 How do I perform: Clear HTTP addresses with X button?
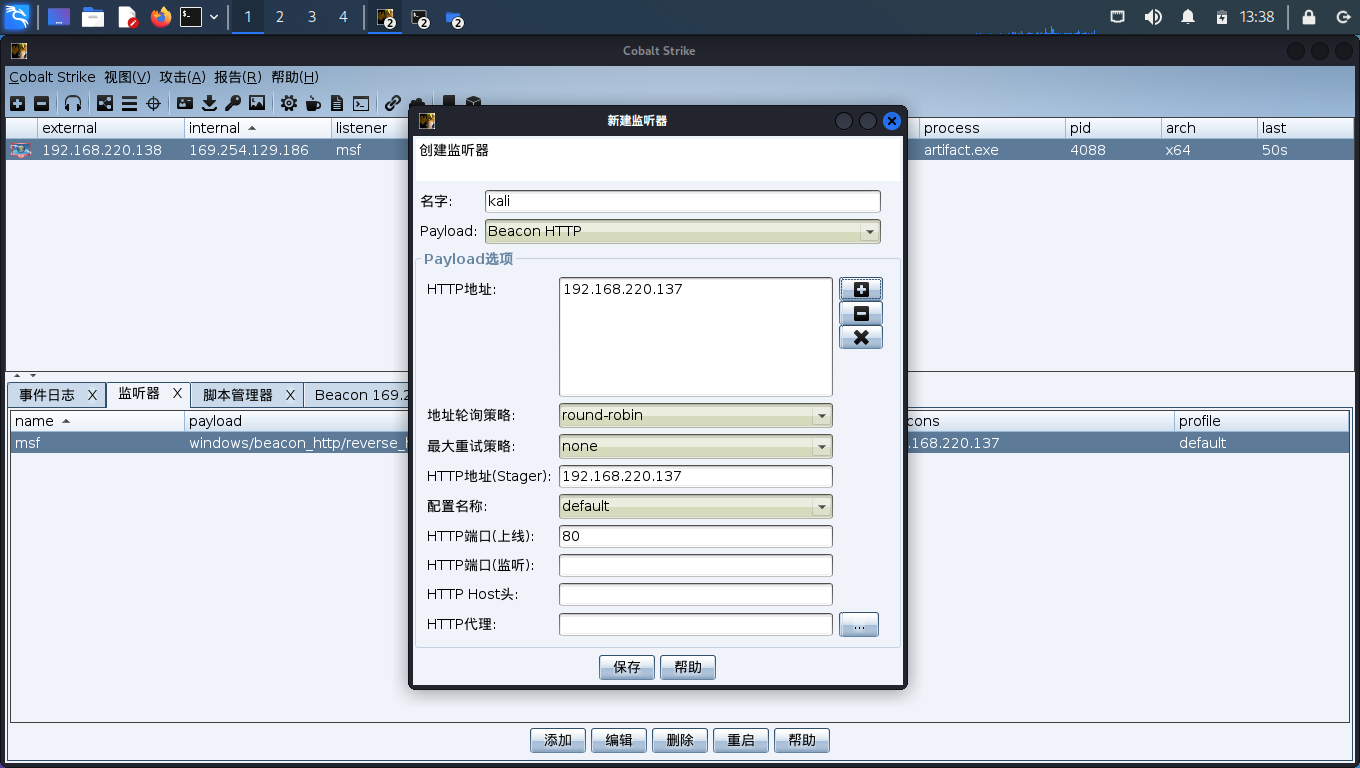point(861,337)
